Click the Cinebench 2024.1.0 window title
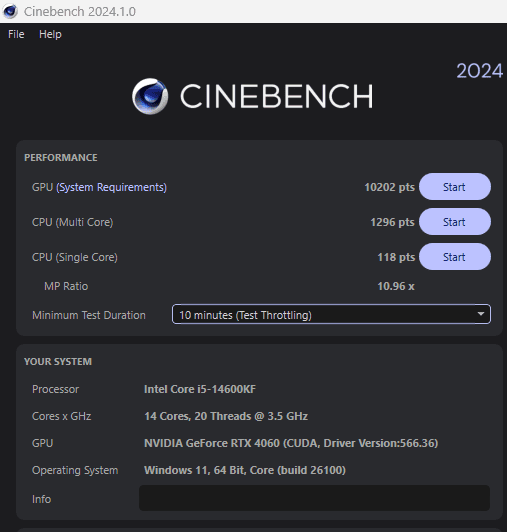 pyautogui.click(x=80, y=12)
